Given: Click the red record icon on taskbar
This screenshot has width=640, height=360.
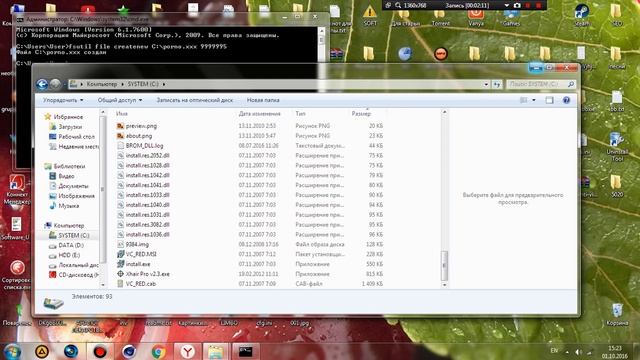Looking at the screenshot, I should click(100, 351).
